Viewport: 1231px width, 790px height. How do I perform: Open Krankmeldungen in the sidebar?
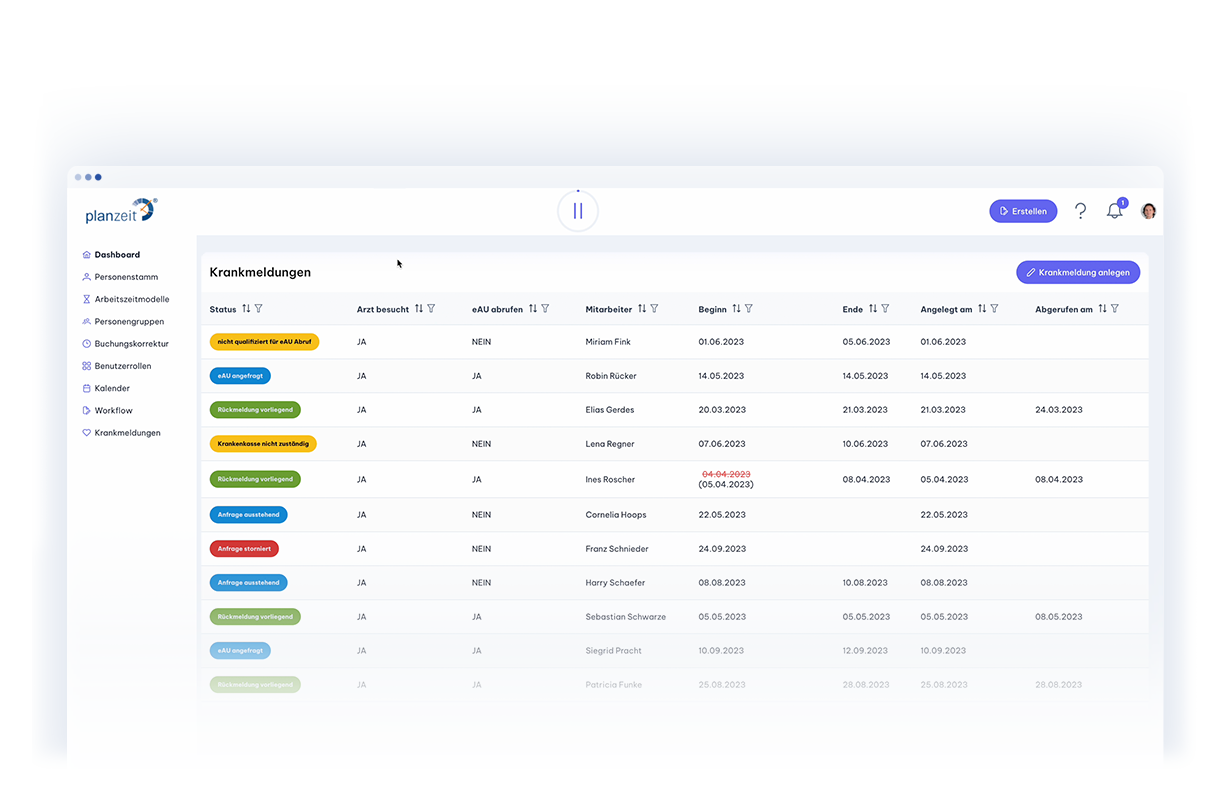pos(127,433)
